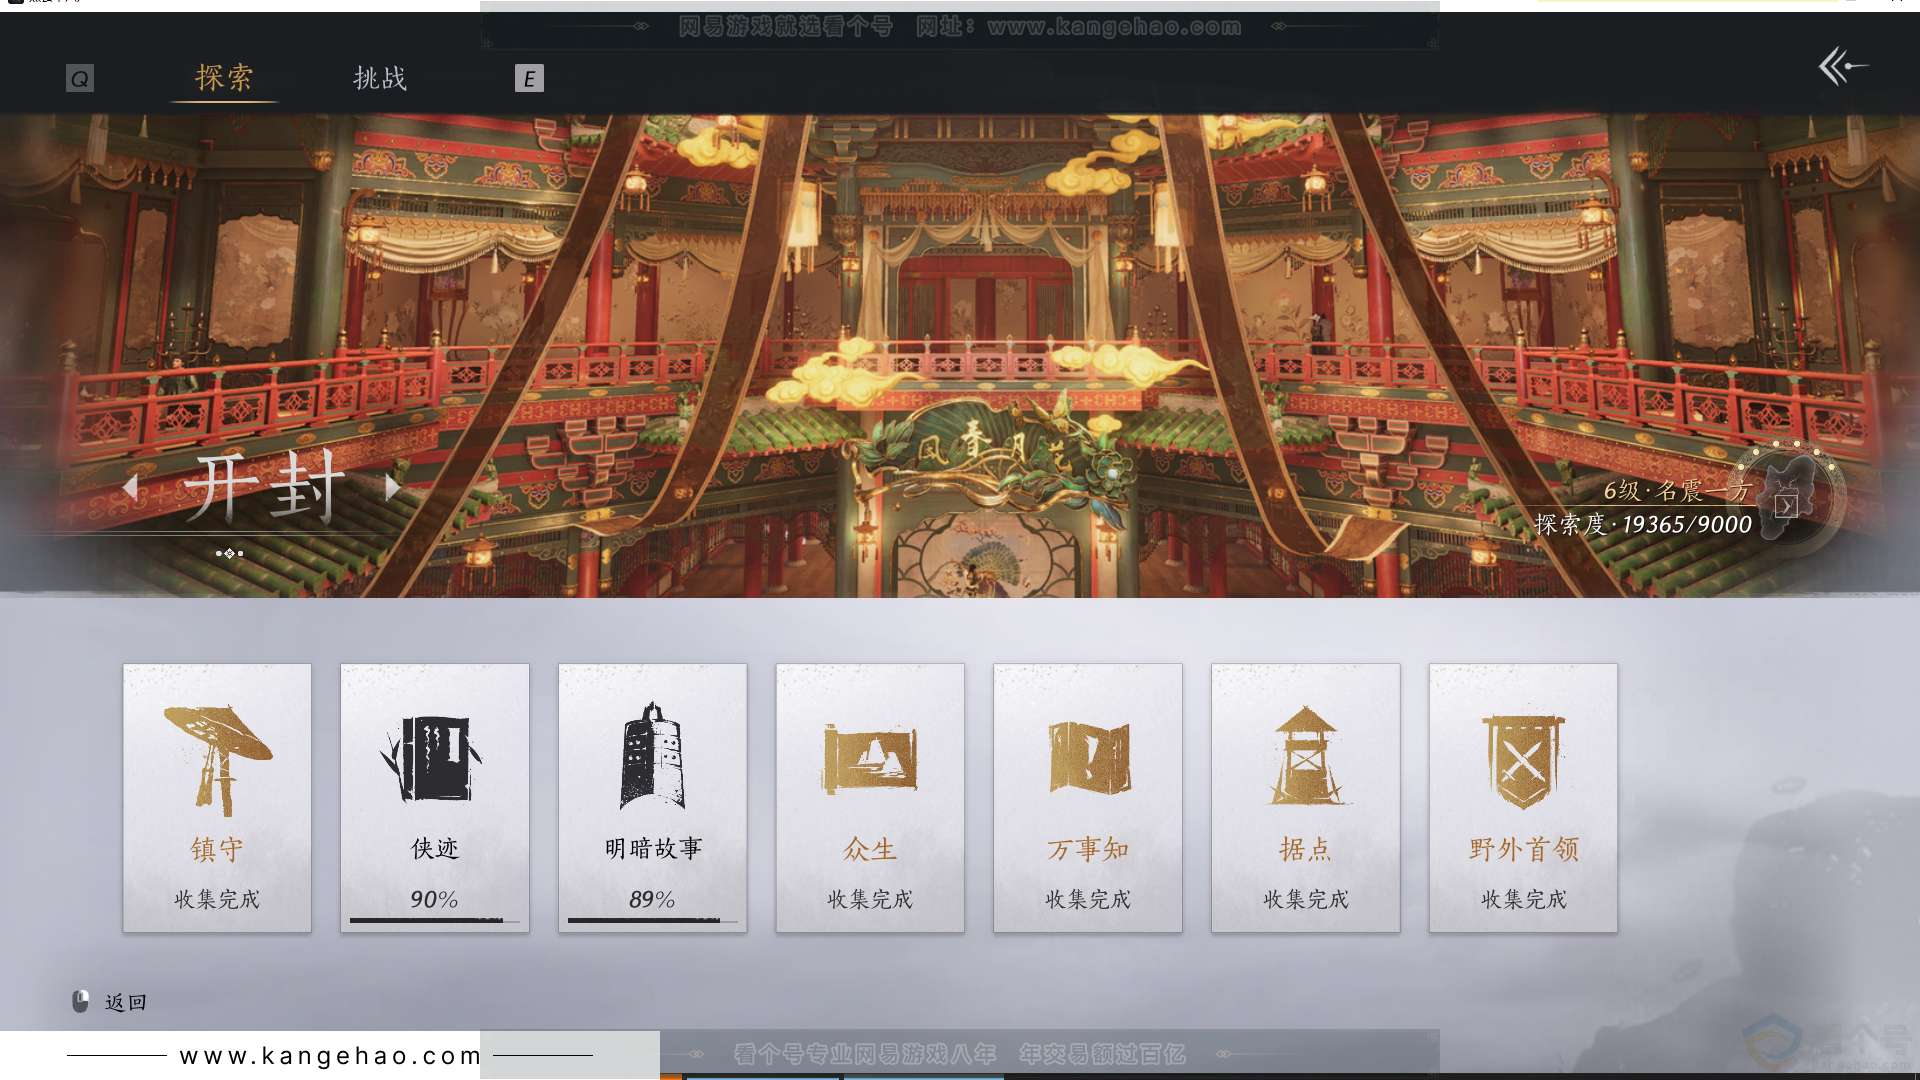Switch to the 挑战 tab
Screen dimensions: 1920x1080
pyautogui.click(x=380, y=78)
